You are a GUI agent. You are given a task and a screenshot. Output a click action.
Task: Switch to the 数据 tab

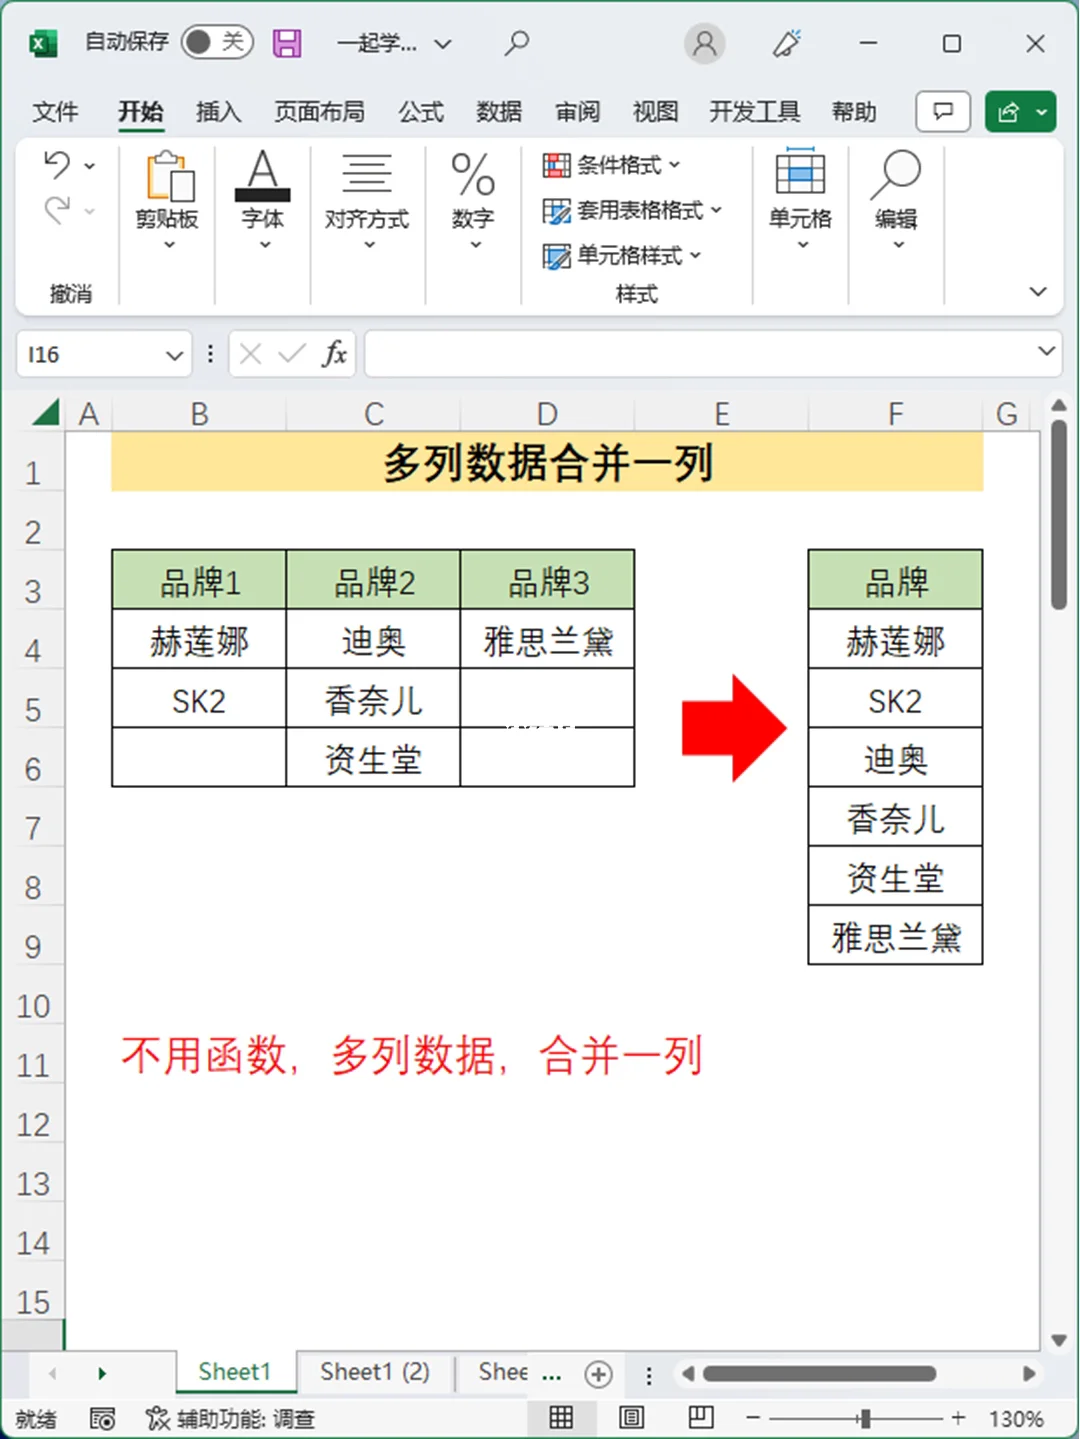pos(499,111)
